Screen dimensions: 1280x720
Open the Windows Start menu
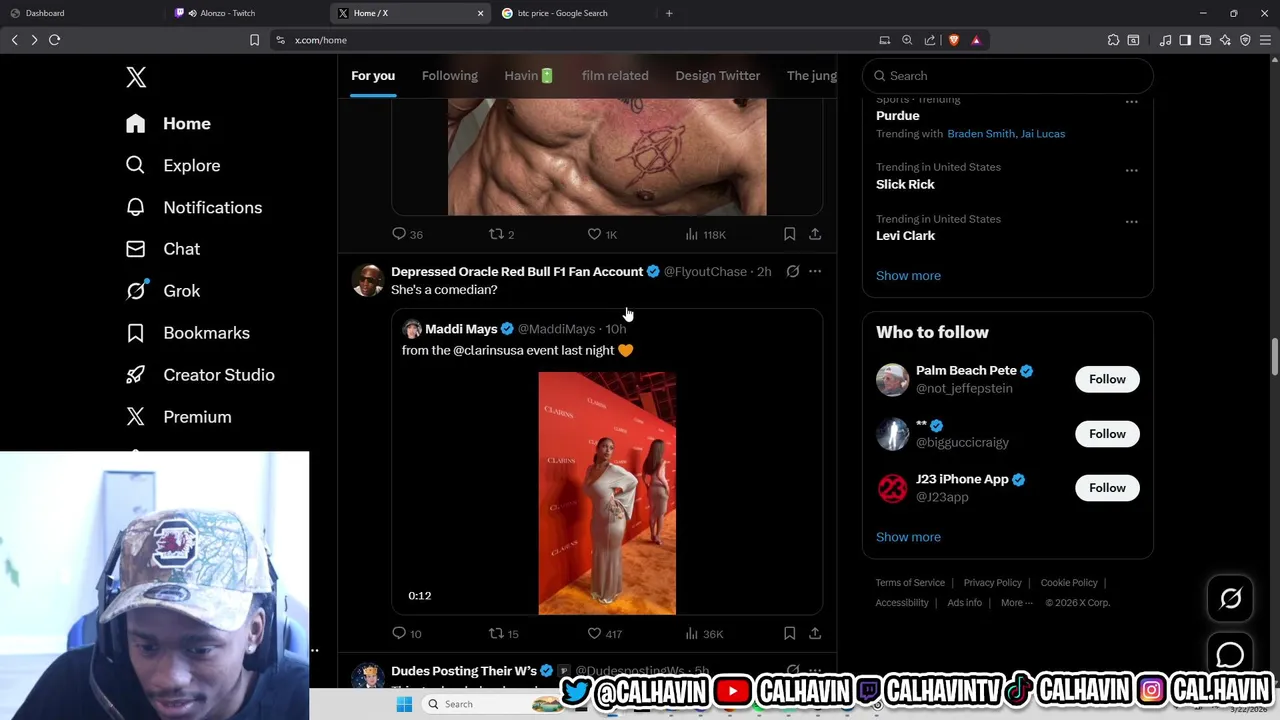tap(404, 704)
